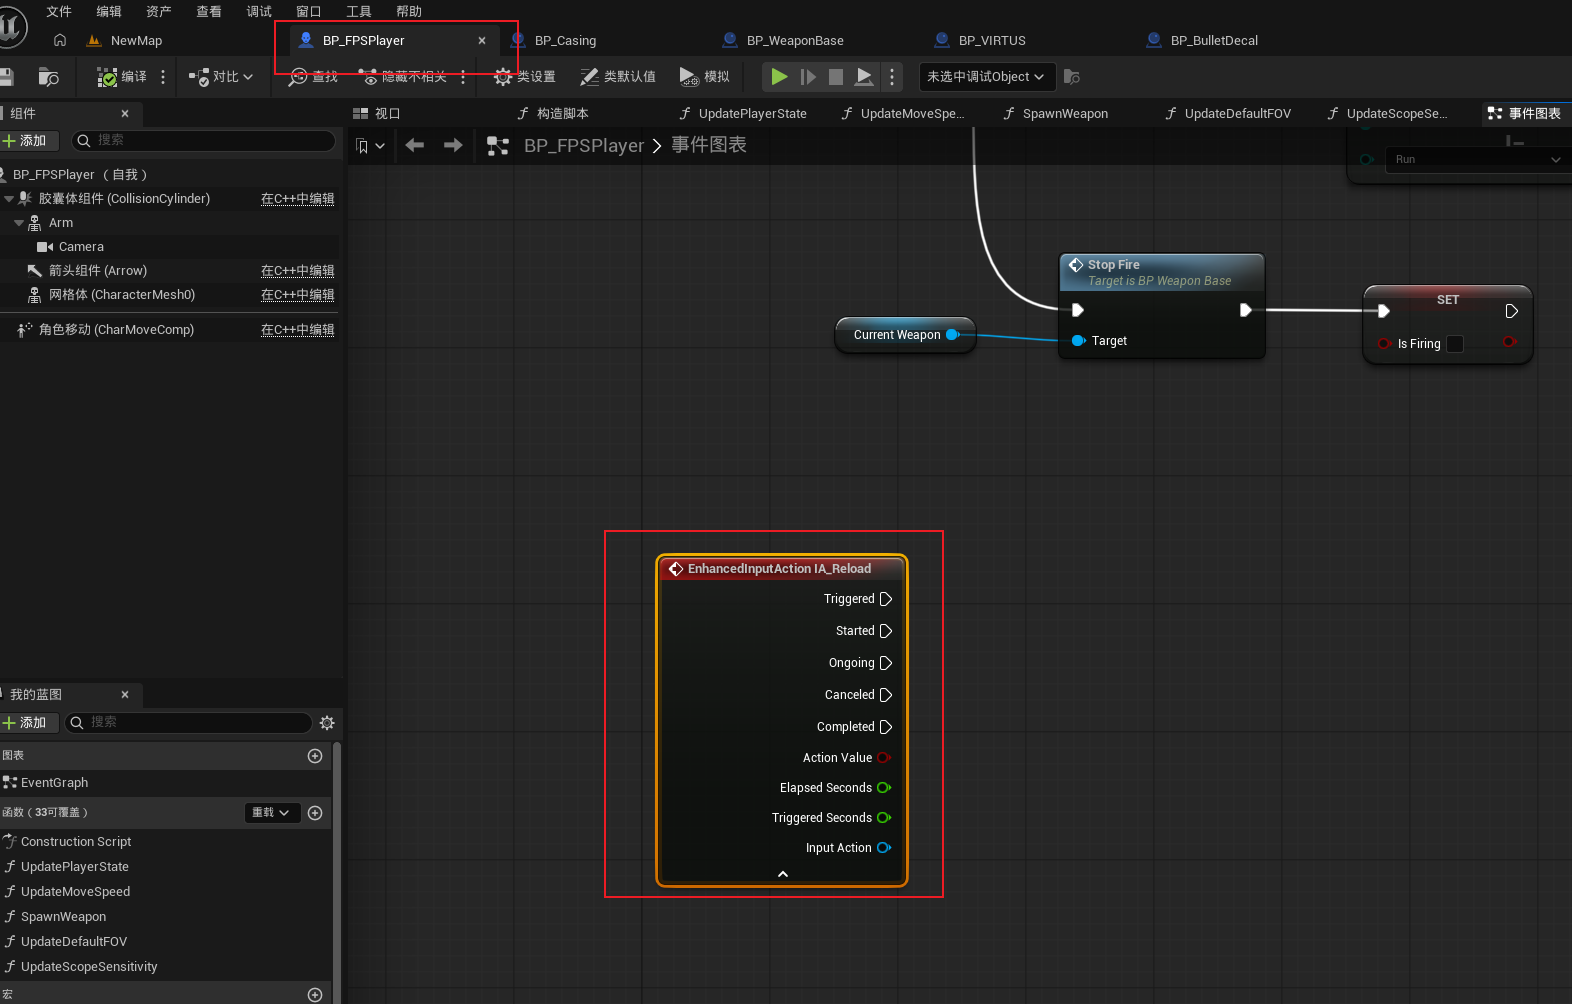Open compile options three-dot menu

point(163,77)
